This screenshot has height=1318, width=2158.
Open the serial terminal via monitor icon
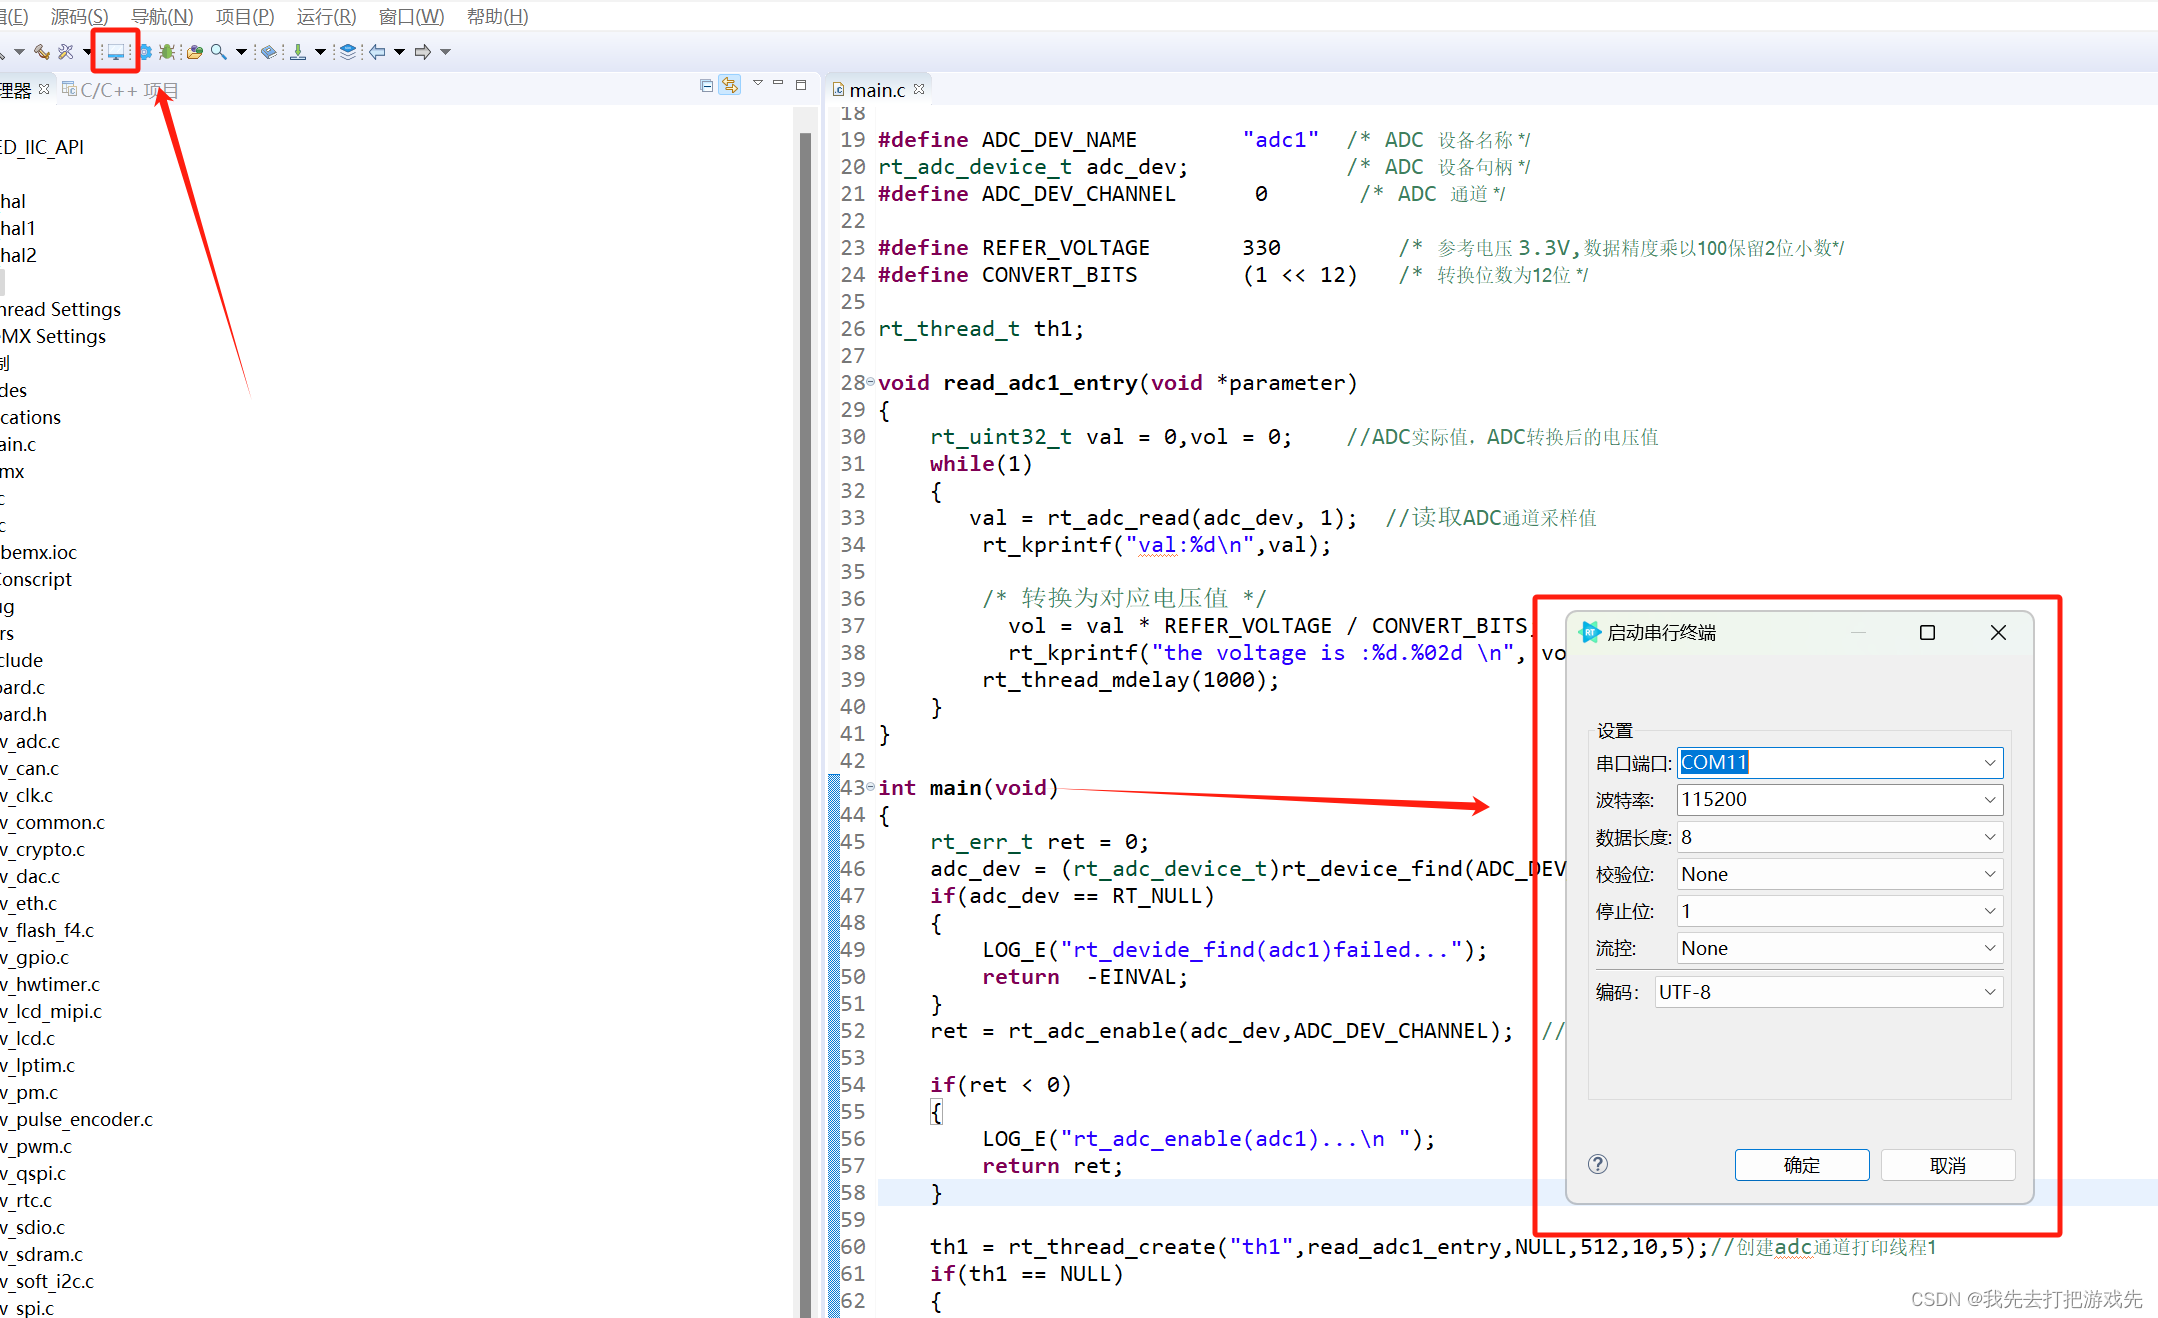[116, 51]
